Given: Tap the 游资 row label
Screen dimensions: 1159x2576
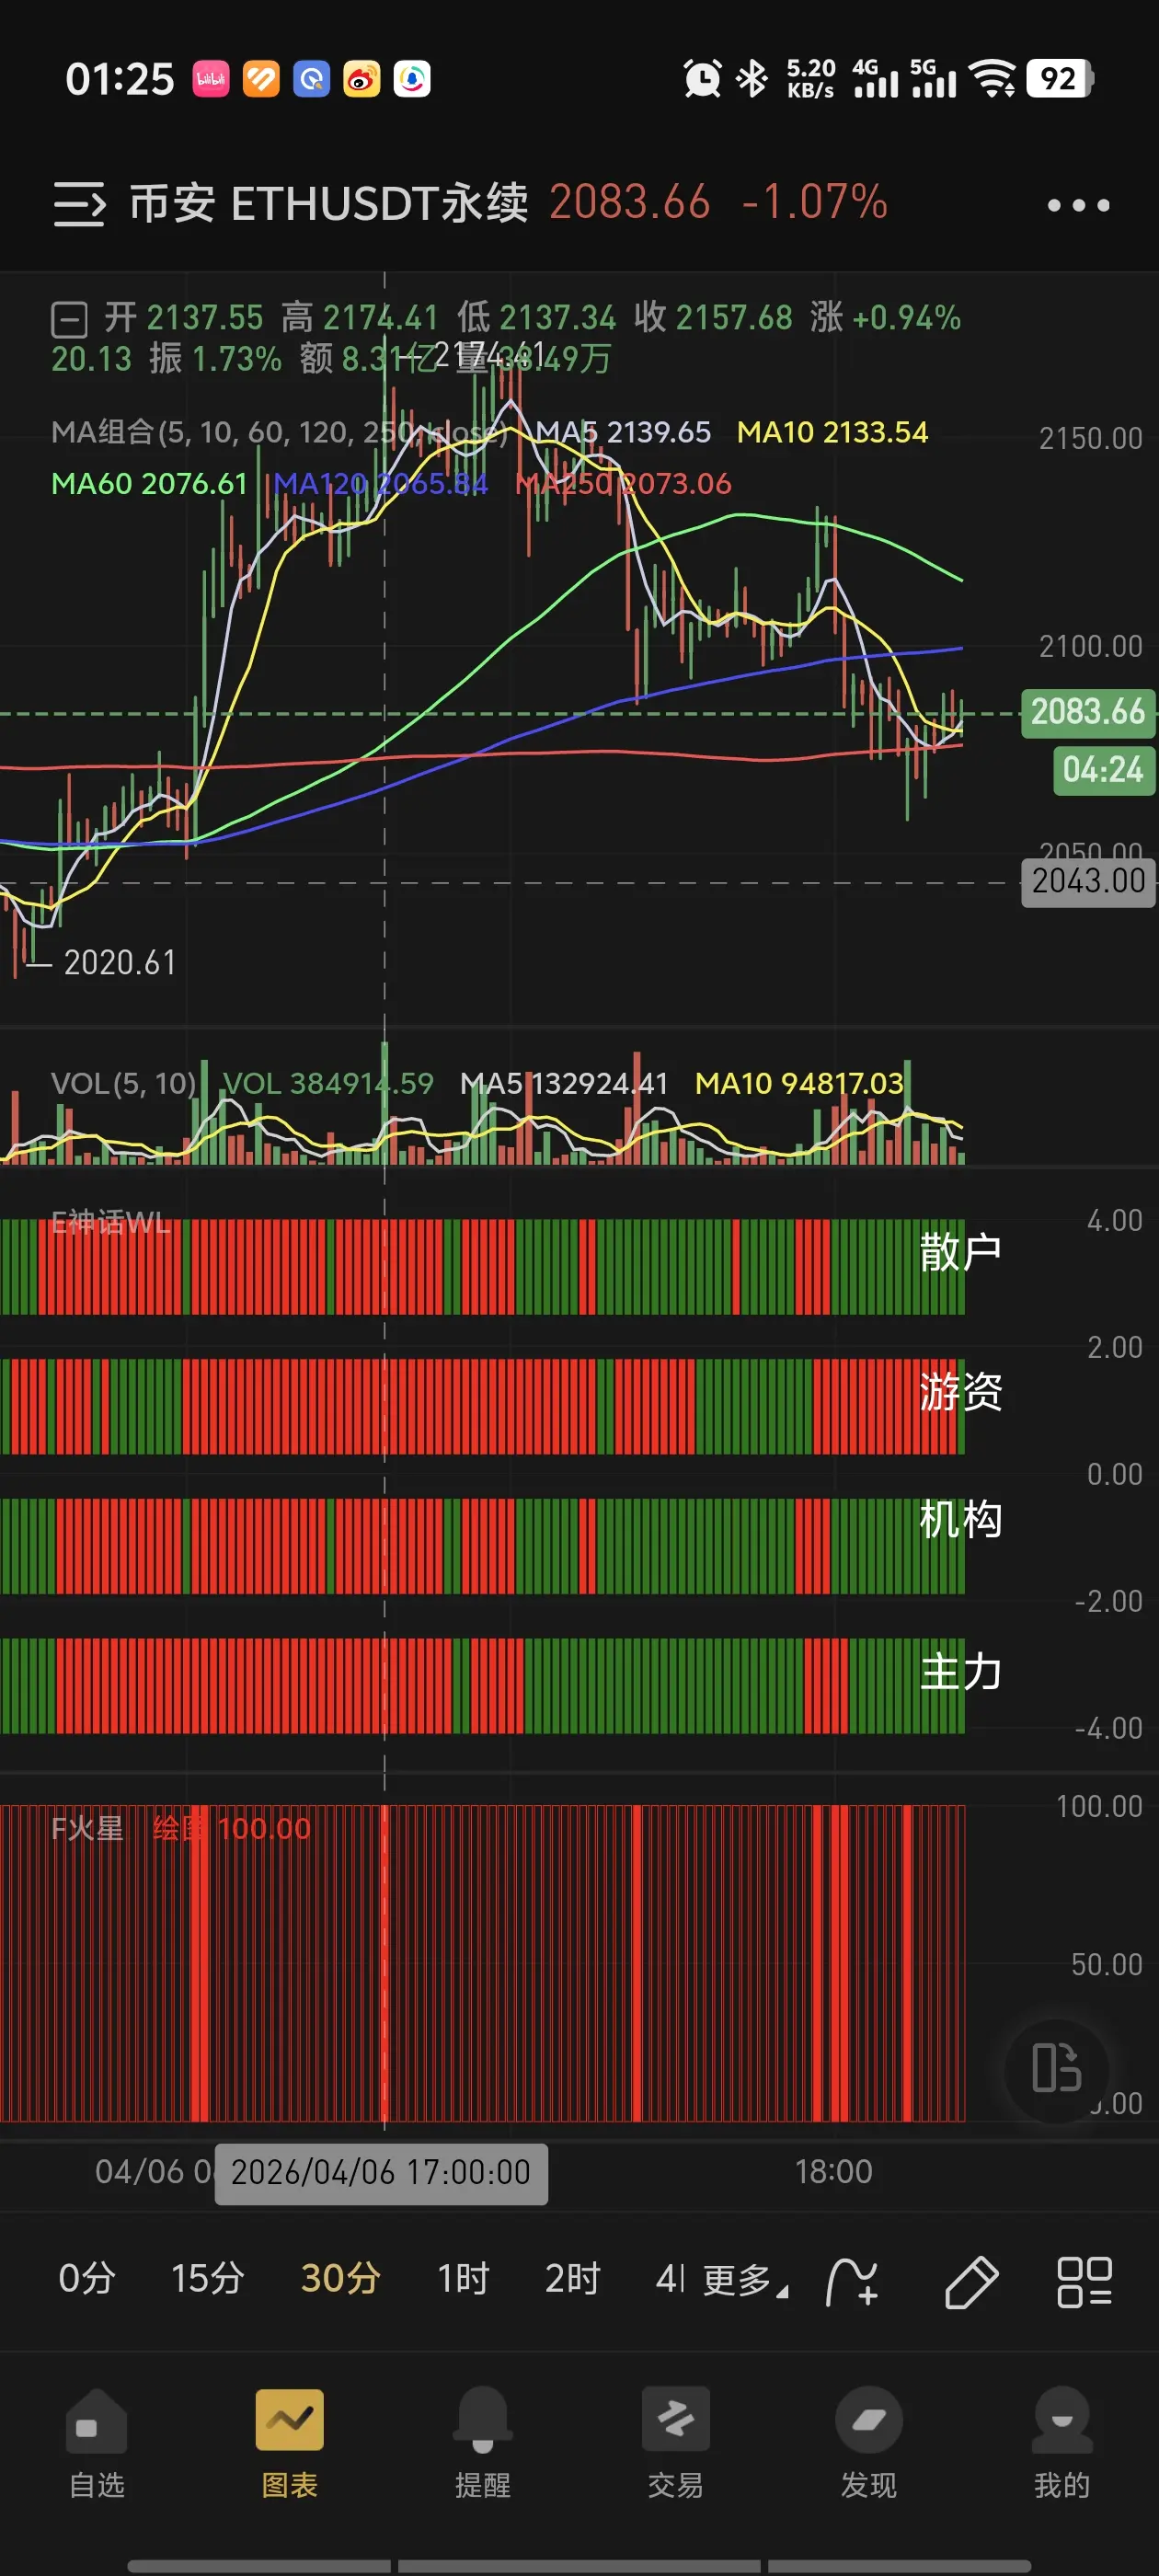Looking at the screenshot, I should coord(960,1392).
